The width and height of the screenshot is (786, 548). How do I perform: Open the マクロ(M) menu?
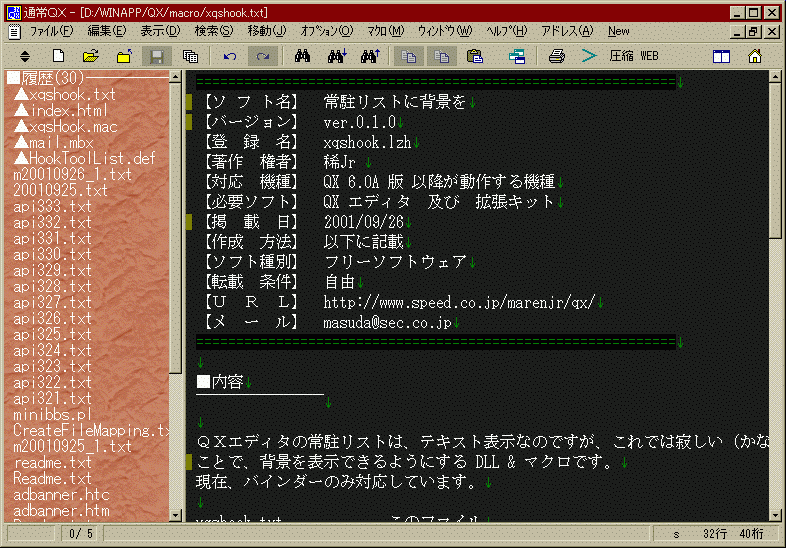[x=385, y=31]
